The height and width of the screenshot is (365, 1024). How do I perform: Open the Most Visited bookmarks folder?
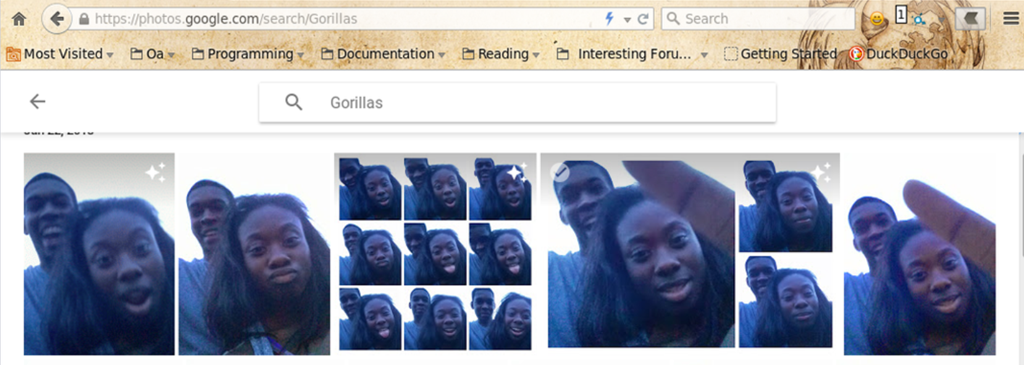59,54
